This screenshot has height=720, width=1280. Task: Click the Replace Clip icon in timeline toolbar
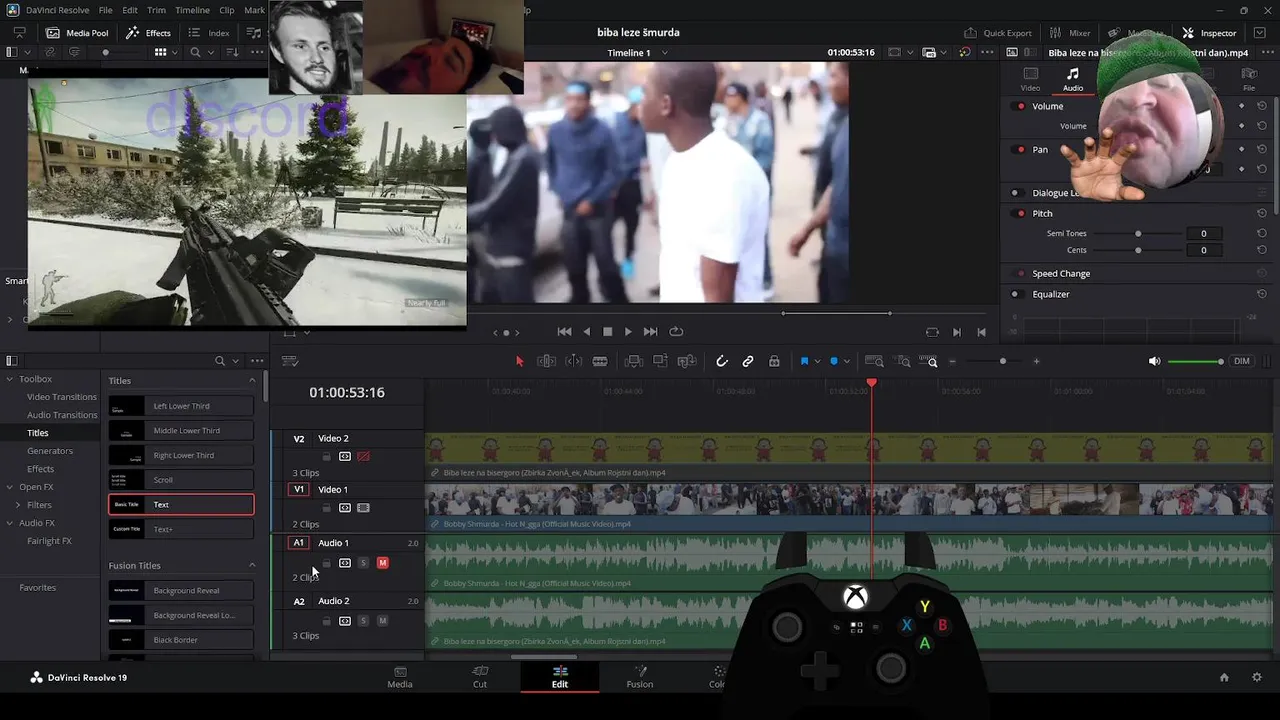click(687, 361)
